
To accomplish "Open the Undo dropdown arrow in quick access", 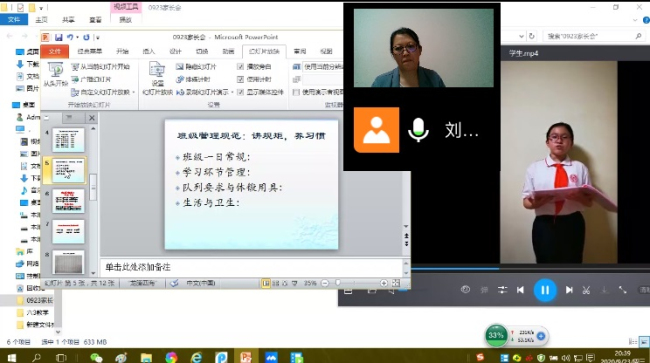I will tap(78, 37).
